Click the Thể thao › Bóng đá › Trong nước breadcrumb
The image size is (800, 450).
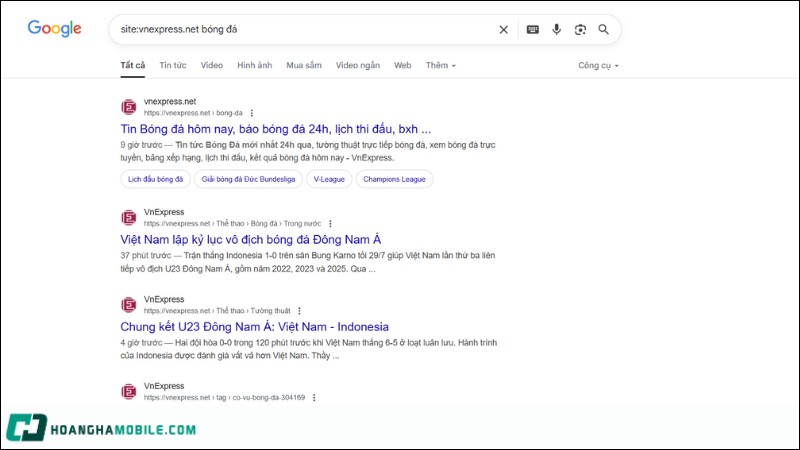tap(269, 223)
